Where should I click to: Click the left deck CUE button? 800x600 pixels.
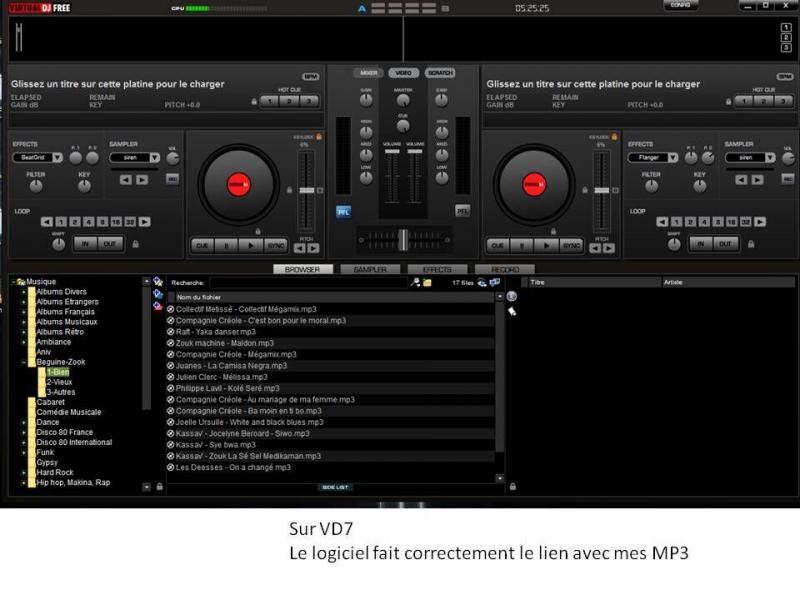click(x=202, y=246)
